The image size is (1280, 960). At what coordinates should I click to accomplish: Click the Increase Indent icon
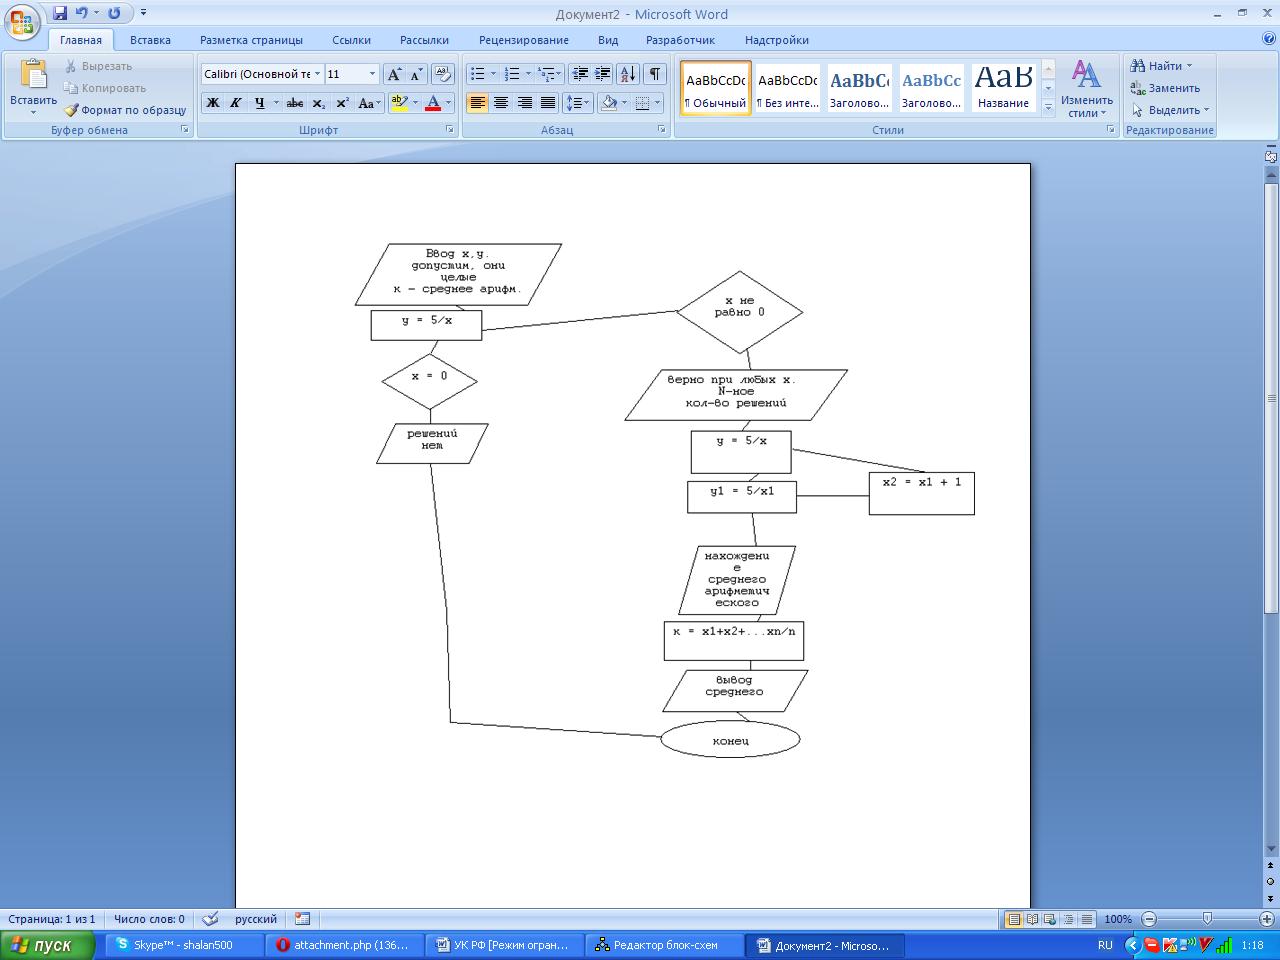[x=603, y=74]
